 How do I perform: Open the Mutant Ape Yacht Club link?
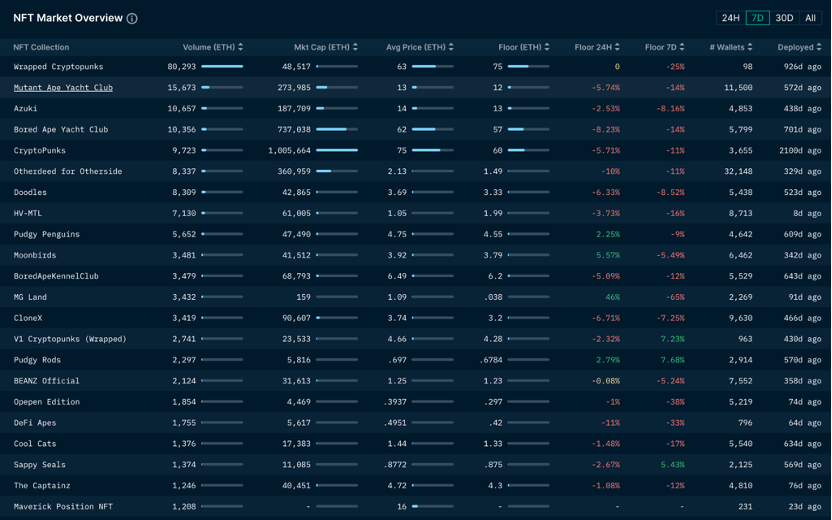click(63, 88)
